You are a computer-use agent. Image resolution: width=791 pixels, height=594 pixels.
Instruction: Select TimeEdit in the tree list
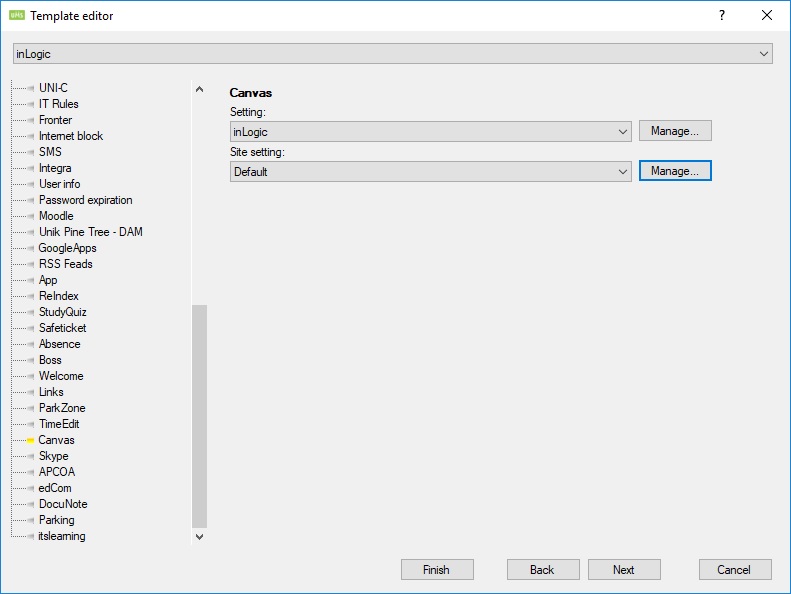click(x=59, y=424)
